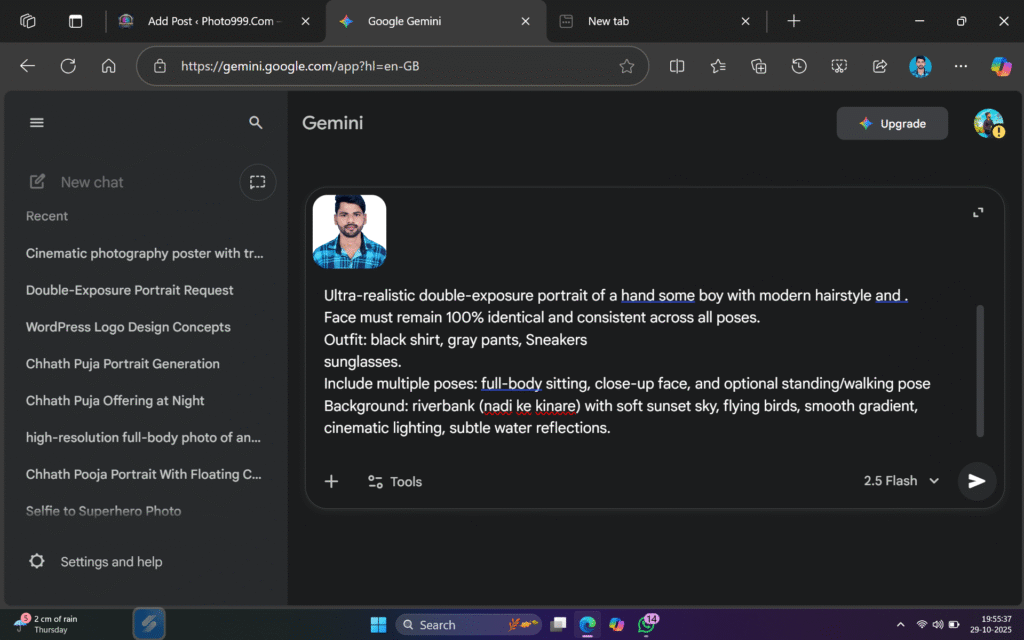Click the uploaded portrait thumbnail in the prompt

click(x=349, y=231)
